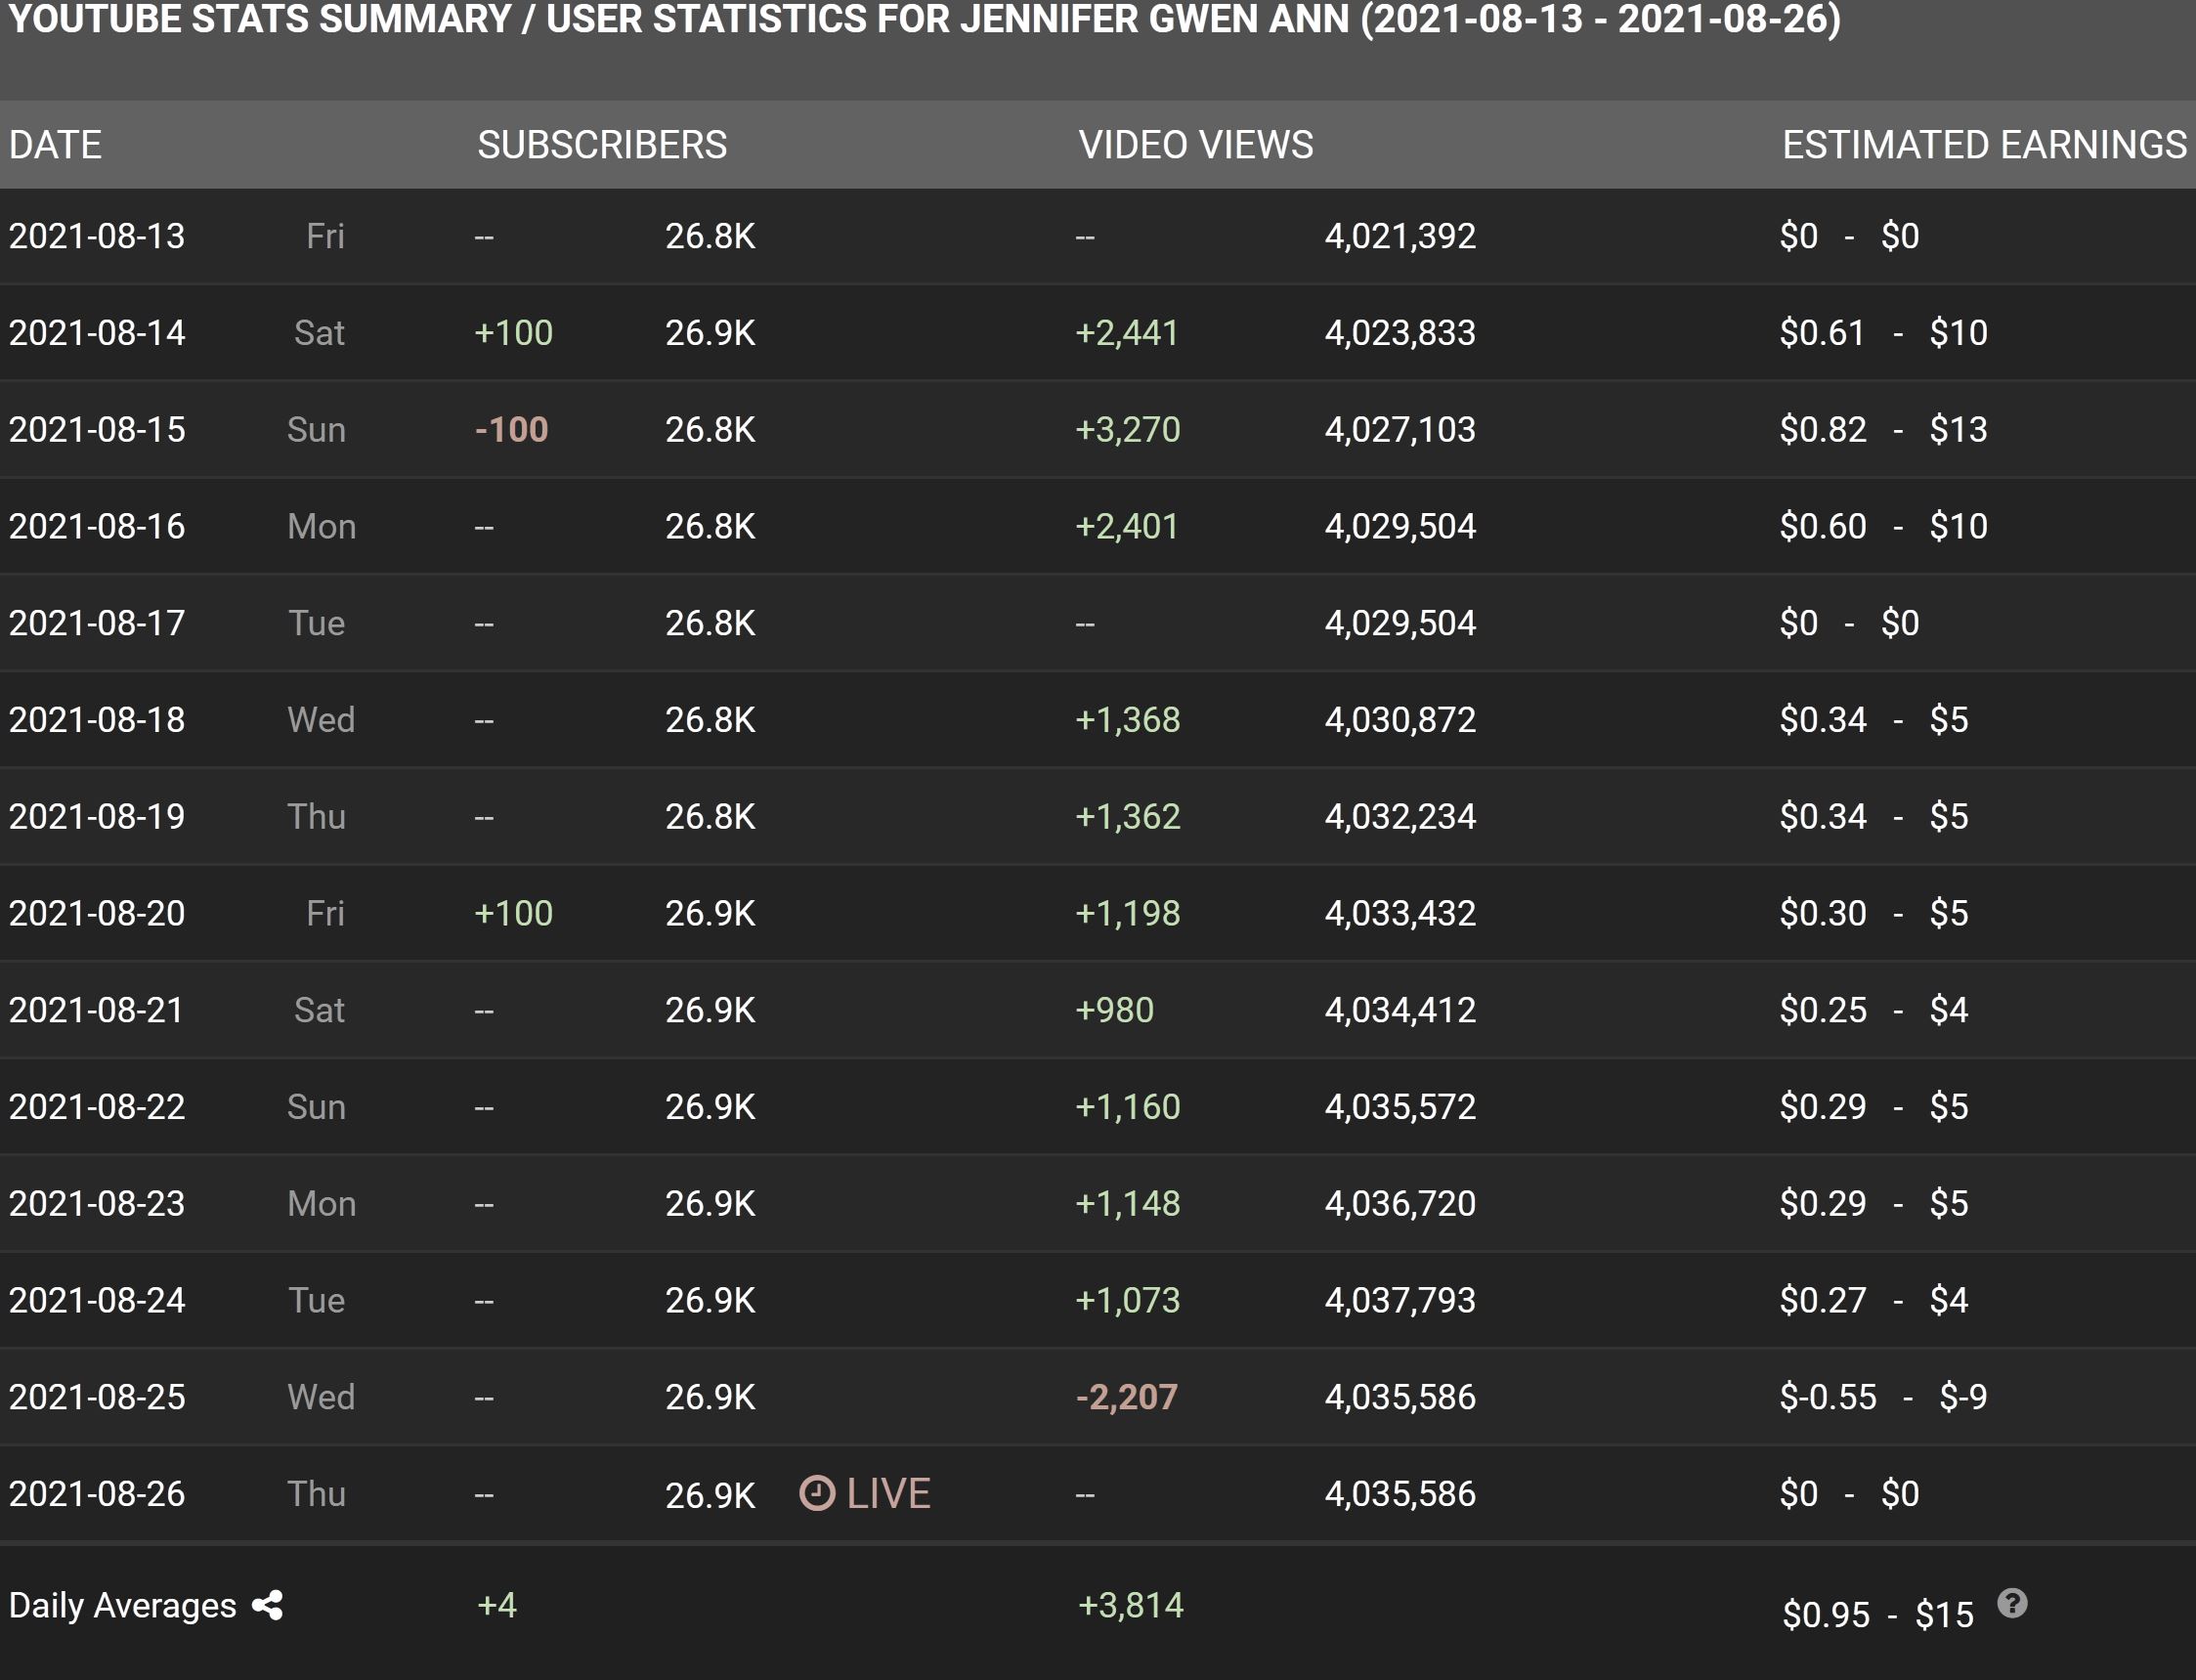Click the LIVE clock icon
2196x1680 pixels.
(x=817, y=1493)
